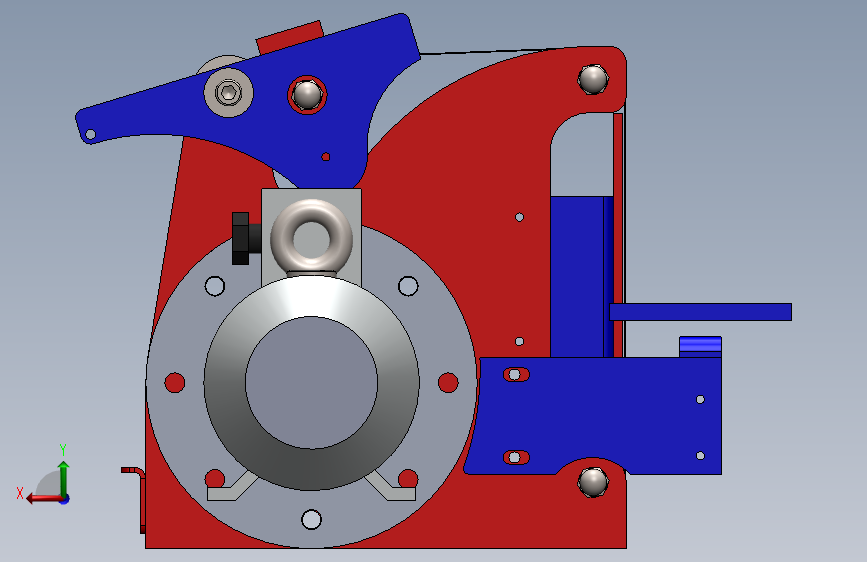Click the green Y axis of the triad
This screenshot has height=562, width=867.
[64, 480]
